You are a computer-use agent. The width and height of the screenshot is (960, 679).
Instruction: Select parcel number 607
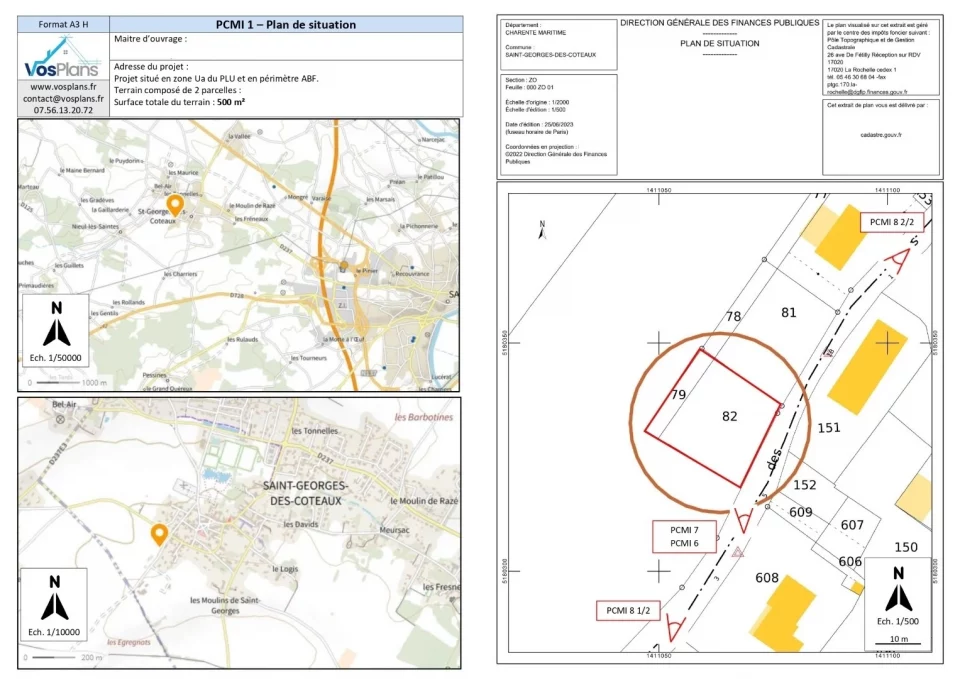(852, 525)
